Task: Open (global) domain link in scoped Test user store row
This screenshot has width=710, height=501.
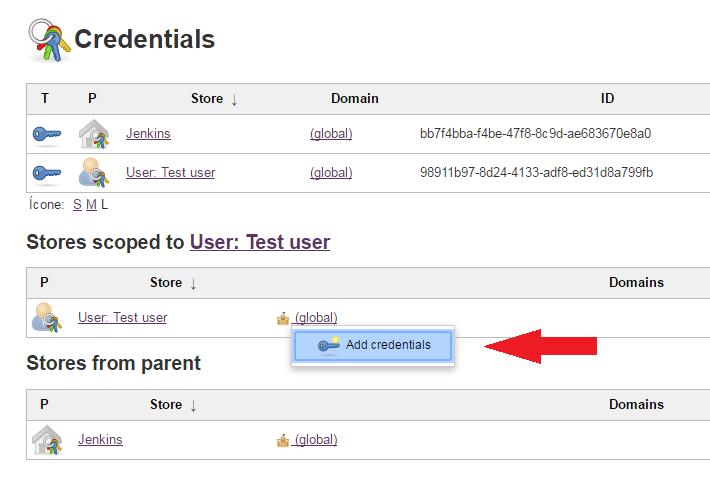Action: 316,318
